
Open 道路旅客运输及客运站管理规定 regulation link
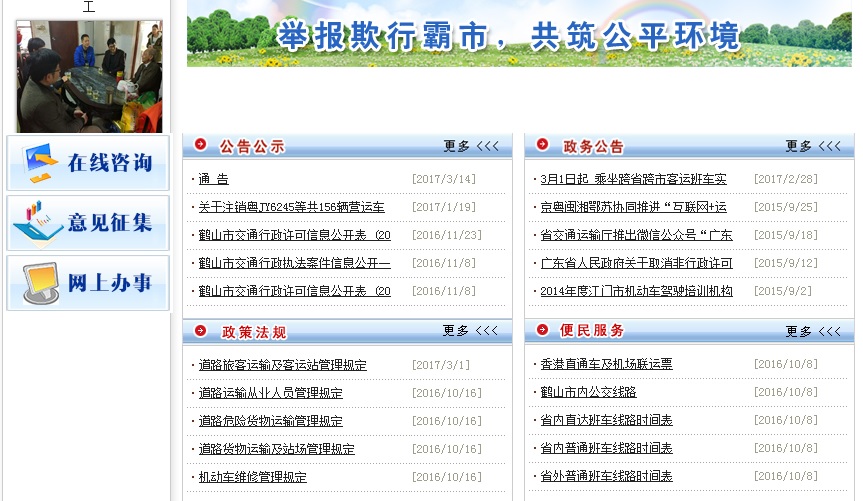[282, 365]
